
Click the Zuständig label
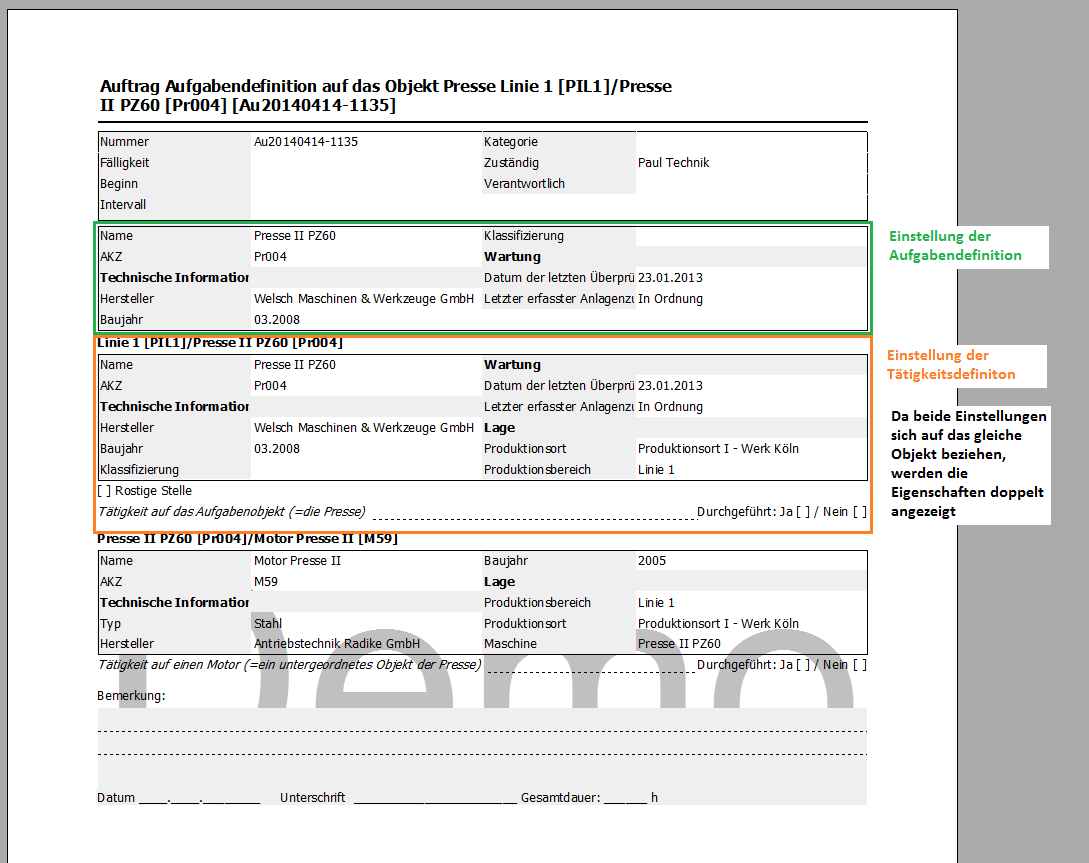pyautogui.click(x=511, y=162)
